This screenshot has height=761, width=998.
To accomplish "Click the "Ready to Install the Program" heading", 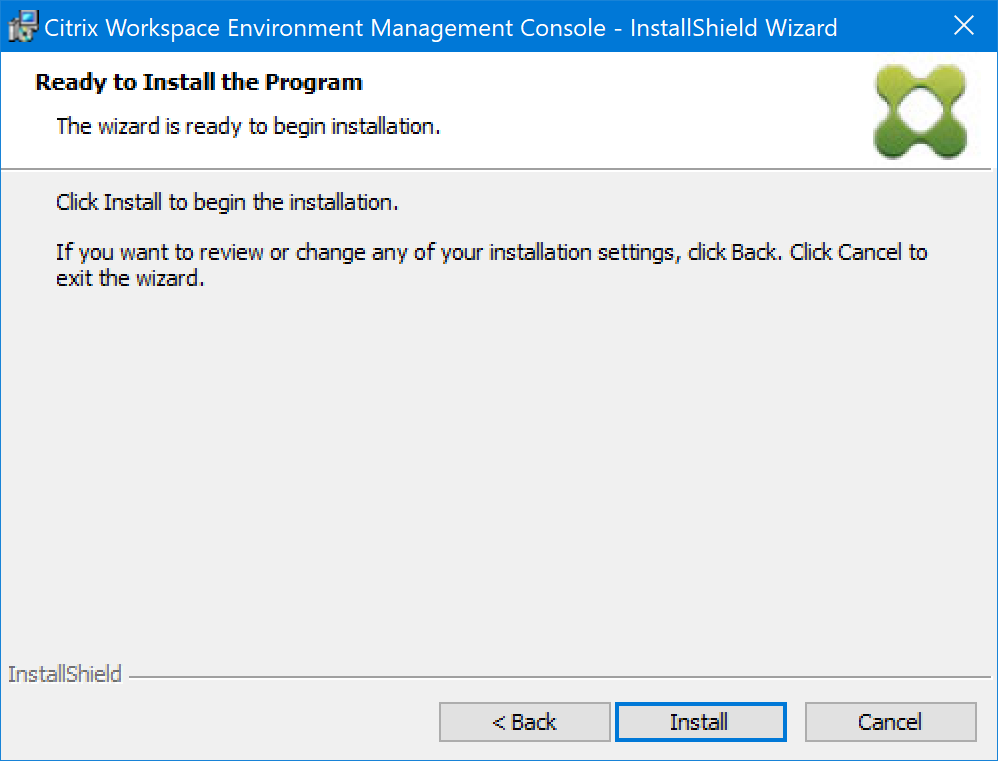I will tap(199, 82).
